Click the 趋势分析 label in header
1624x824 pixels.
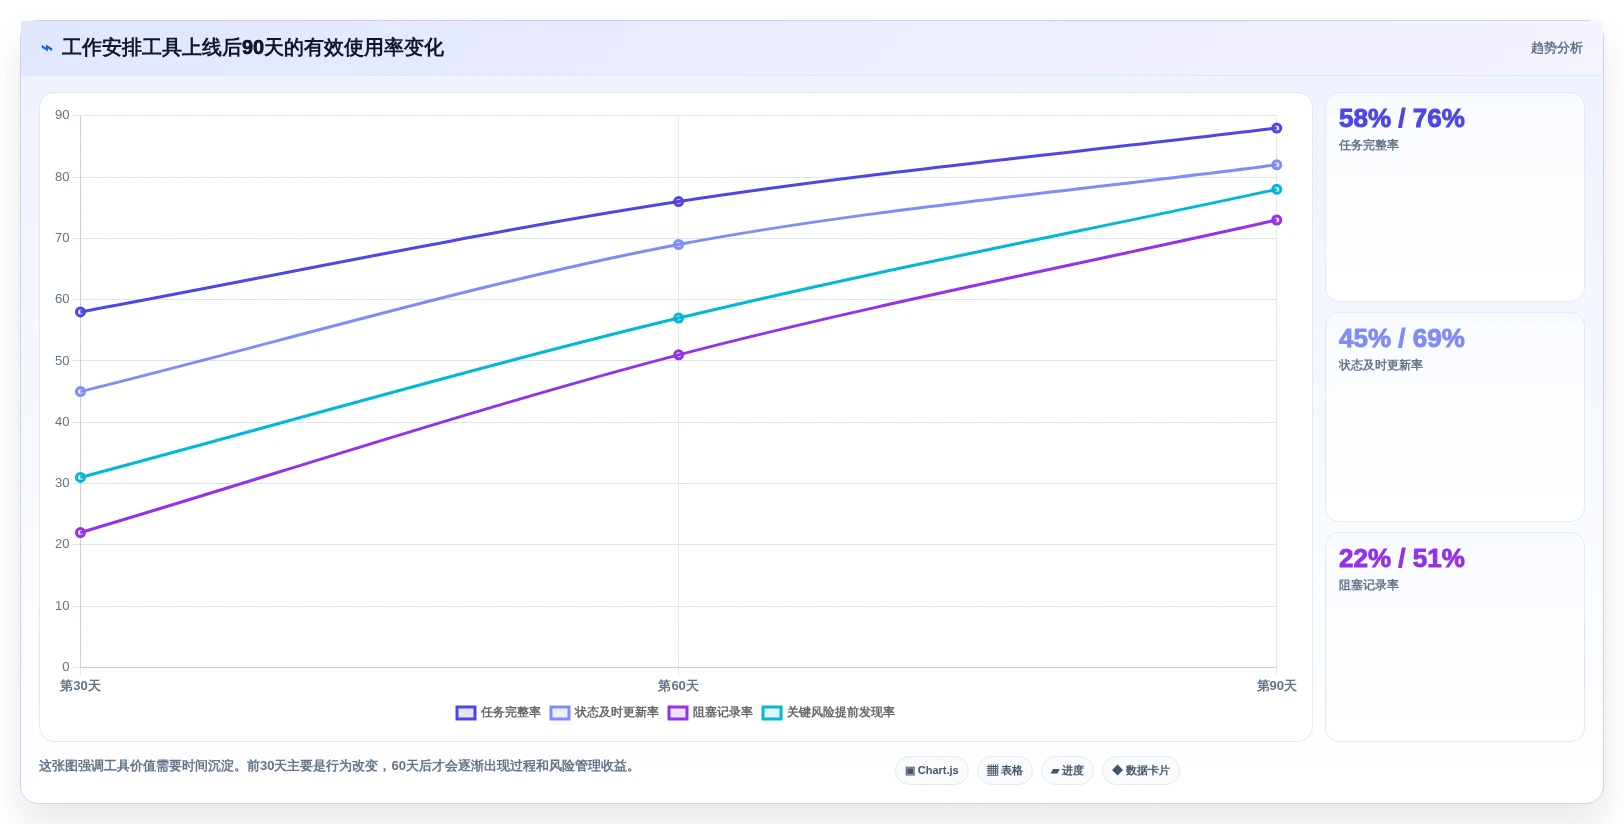tap(1556, 48)
